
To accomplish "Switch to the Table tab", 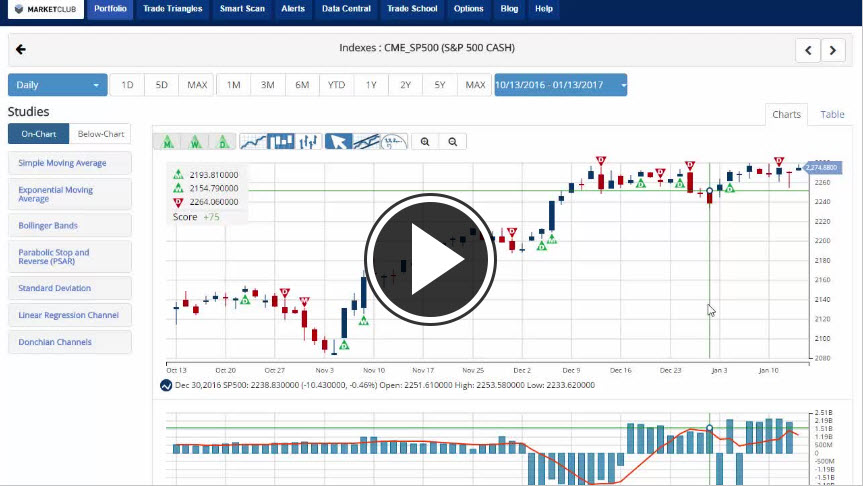I will [x=832, y=114].
